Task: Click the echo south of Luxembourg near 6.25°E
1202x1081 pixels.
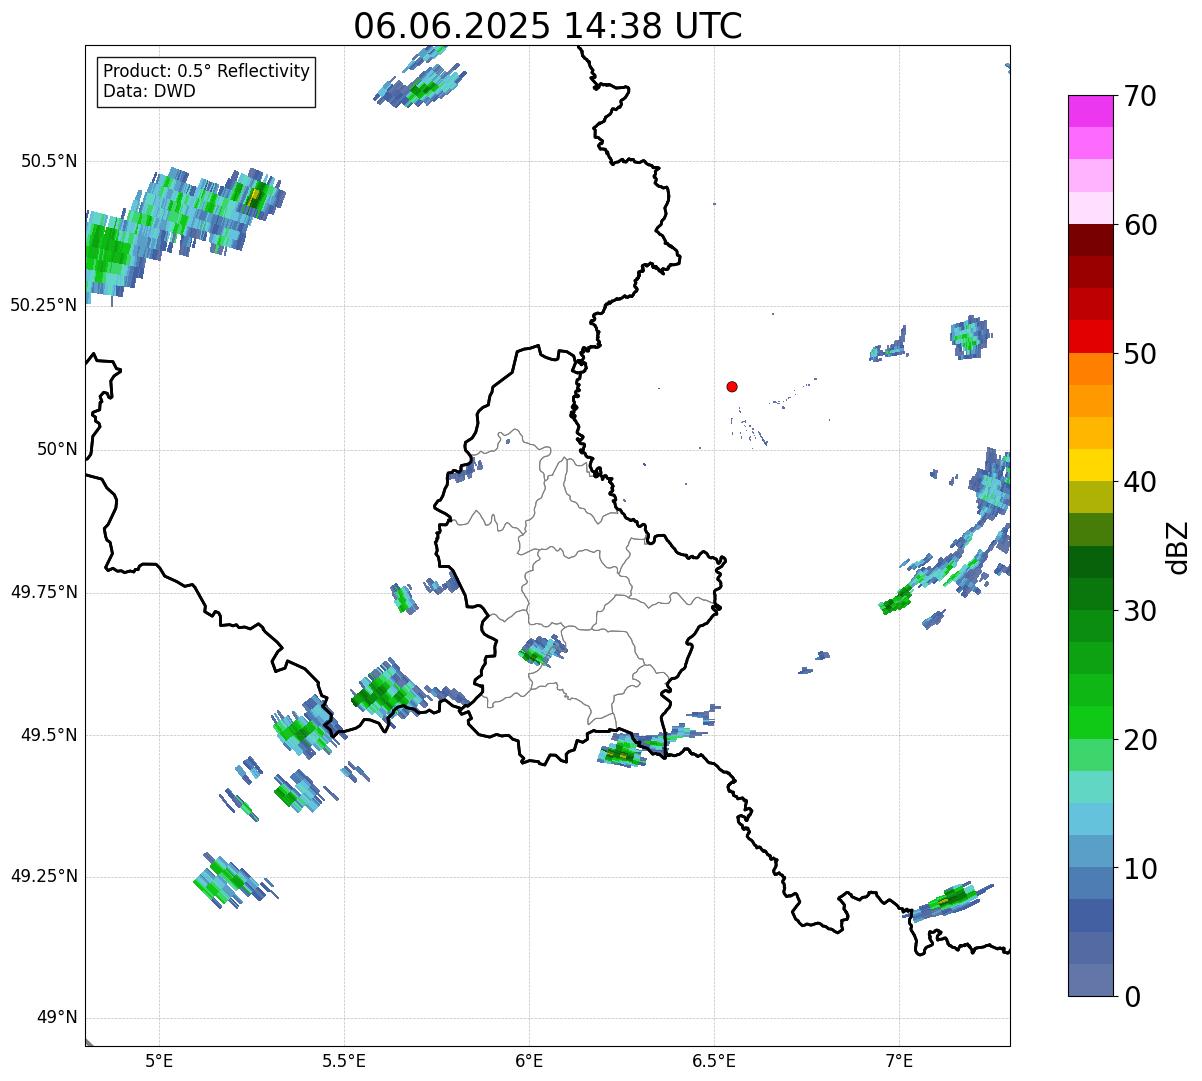Action: coord(622,752)
